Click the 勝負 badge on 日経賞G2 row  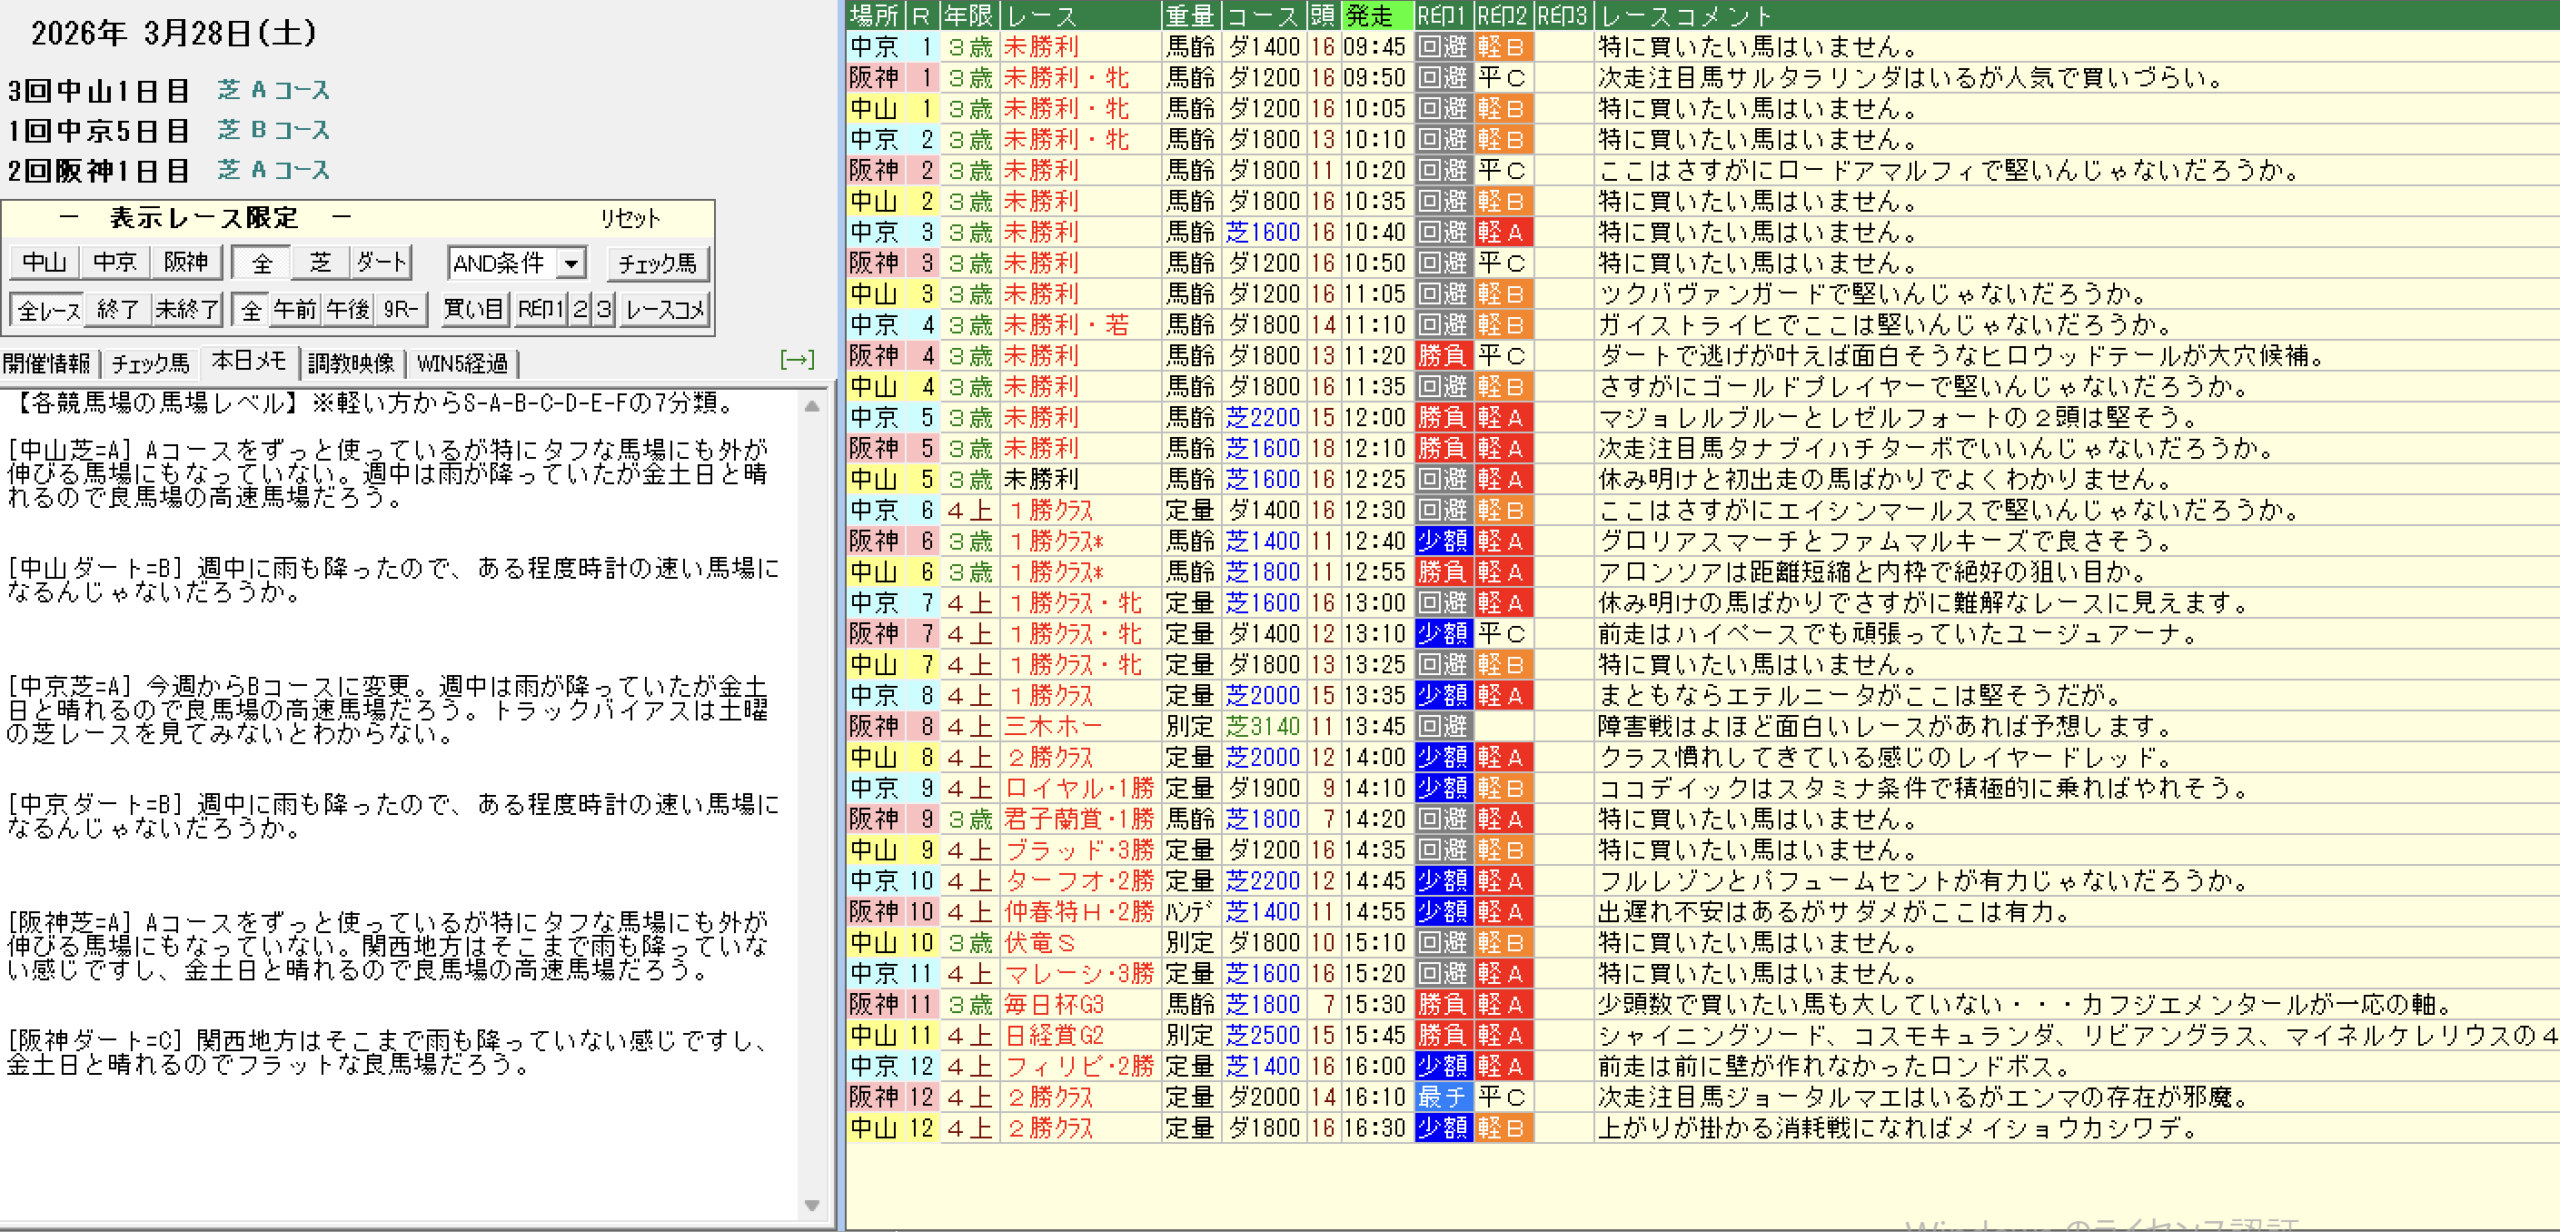tap(1442, 1035)
